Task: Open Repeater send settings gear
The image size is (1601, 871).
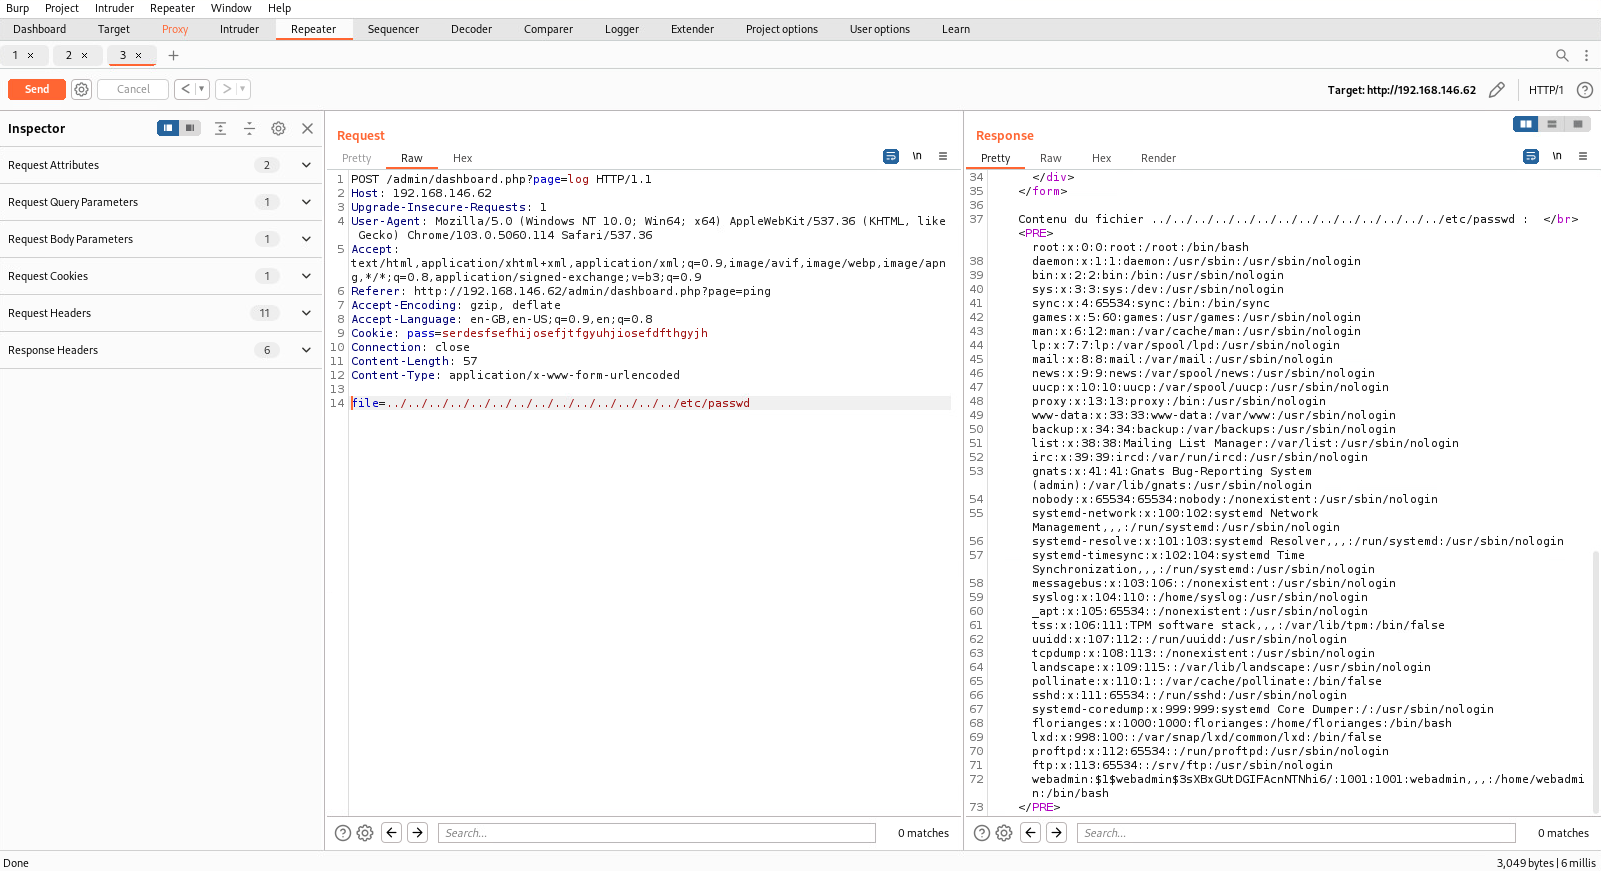Action: click(82, 89)
